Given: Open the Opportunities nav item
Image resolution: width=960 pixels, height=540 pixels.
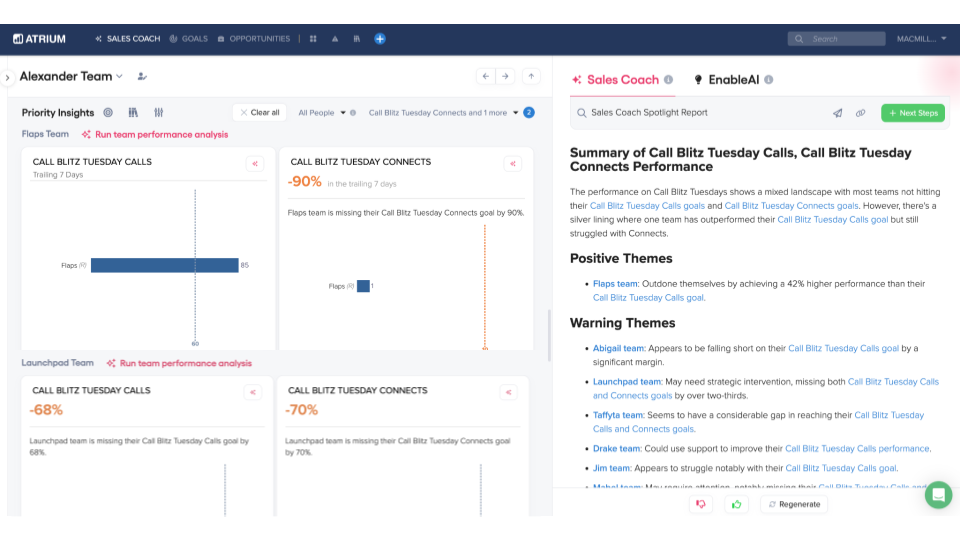Looking at the screenshot, I should (253, 39).
